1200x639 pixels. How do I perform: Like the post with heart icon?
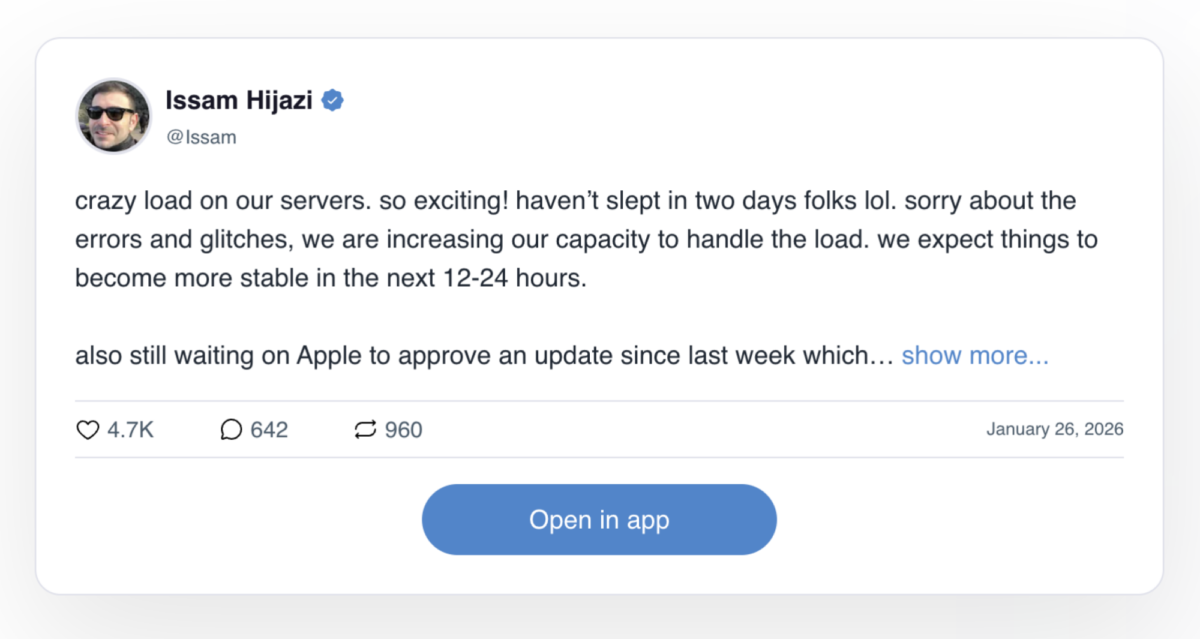(88, 430)
